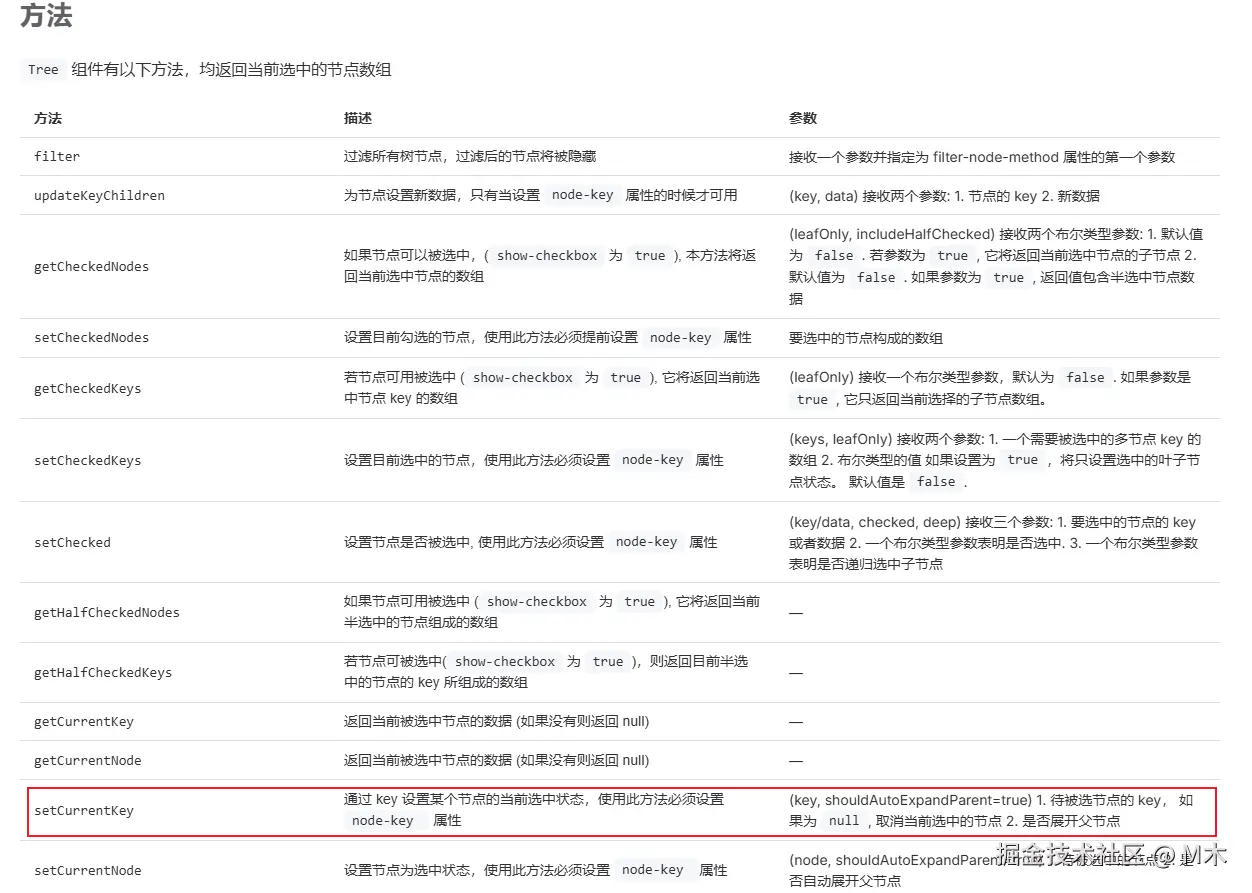Select the getCheckedKeys method name
Screen dimensions: 1252x893
87,389
